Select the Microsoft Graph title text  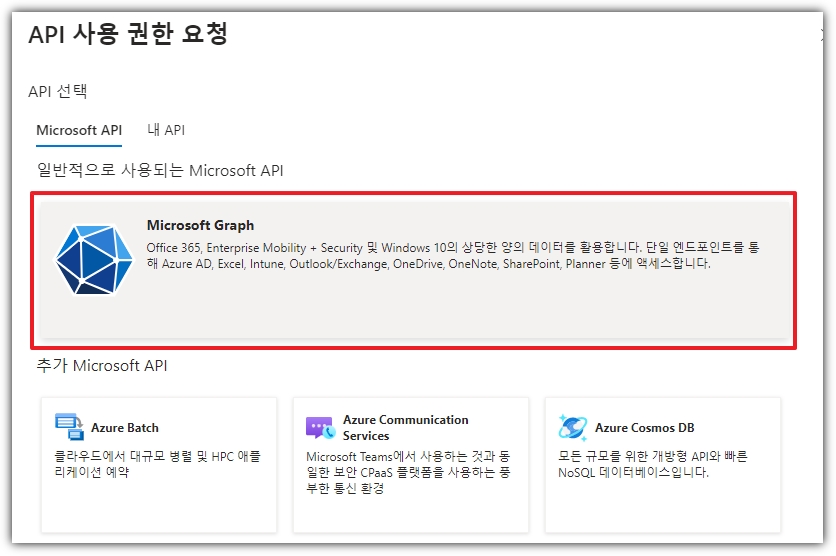pos(200,225)
